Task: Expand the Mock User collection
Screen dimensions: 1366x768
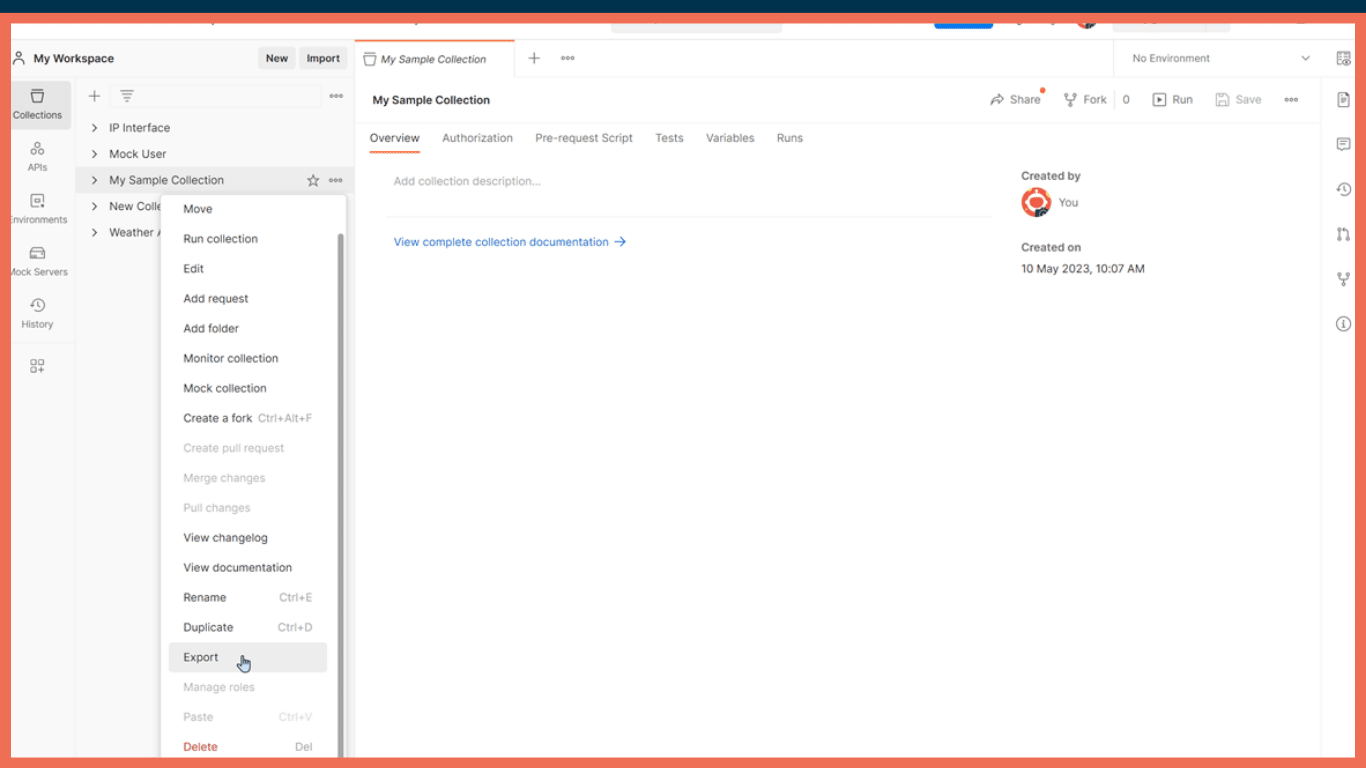Action: tap(94, 154)
